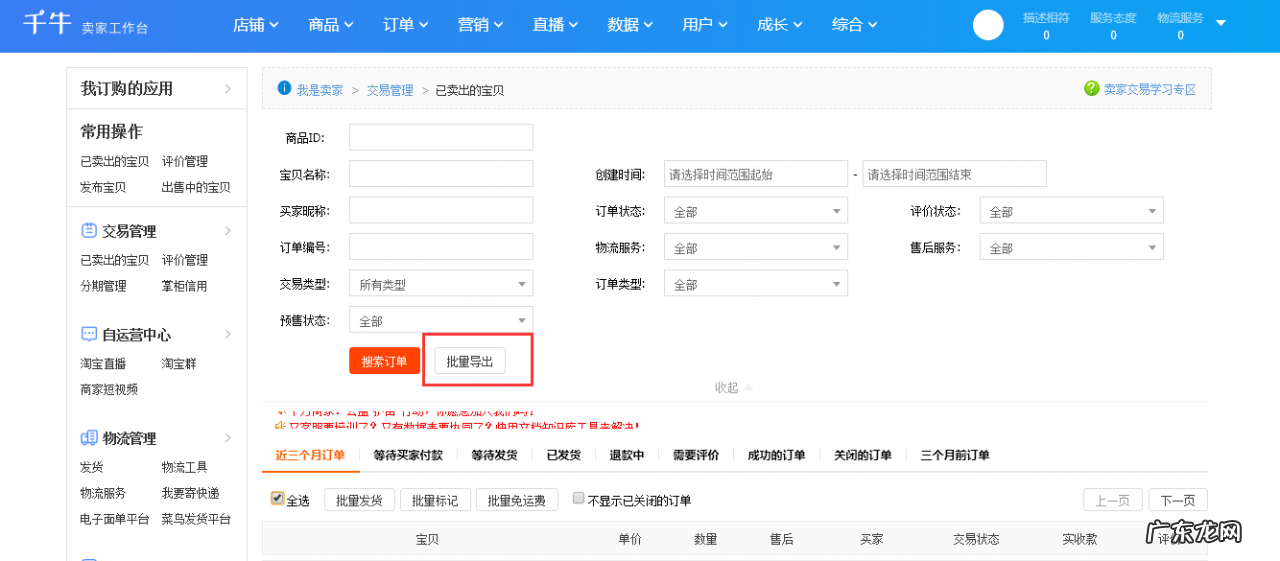The image size is (1280, 561).
Task: Open the 数据 top menu
Action: tap(630, 25)
